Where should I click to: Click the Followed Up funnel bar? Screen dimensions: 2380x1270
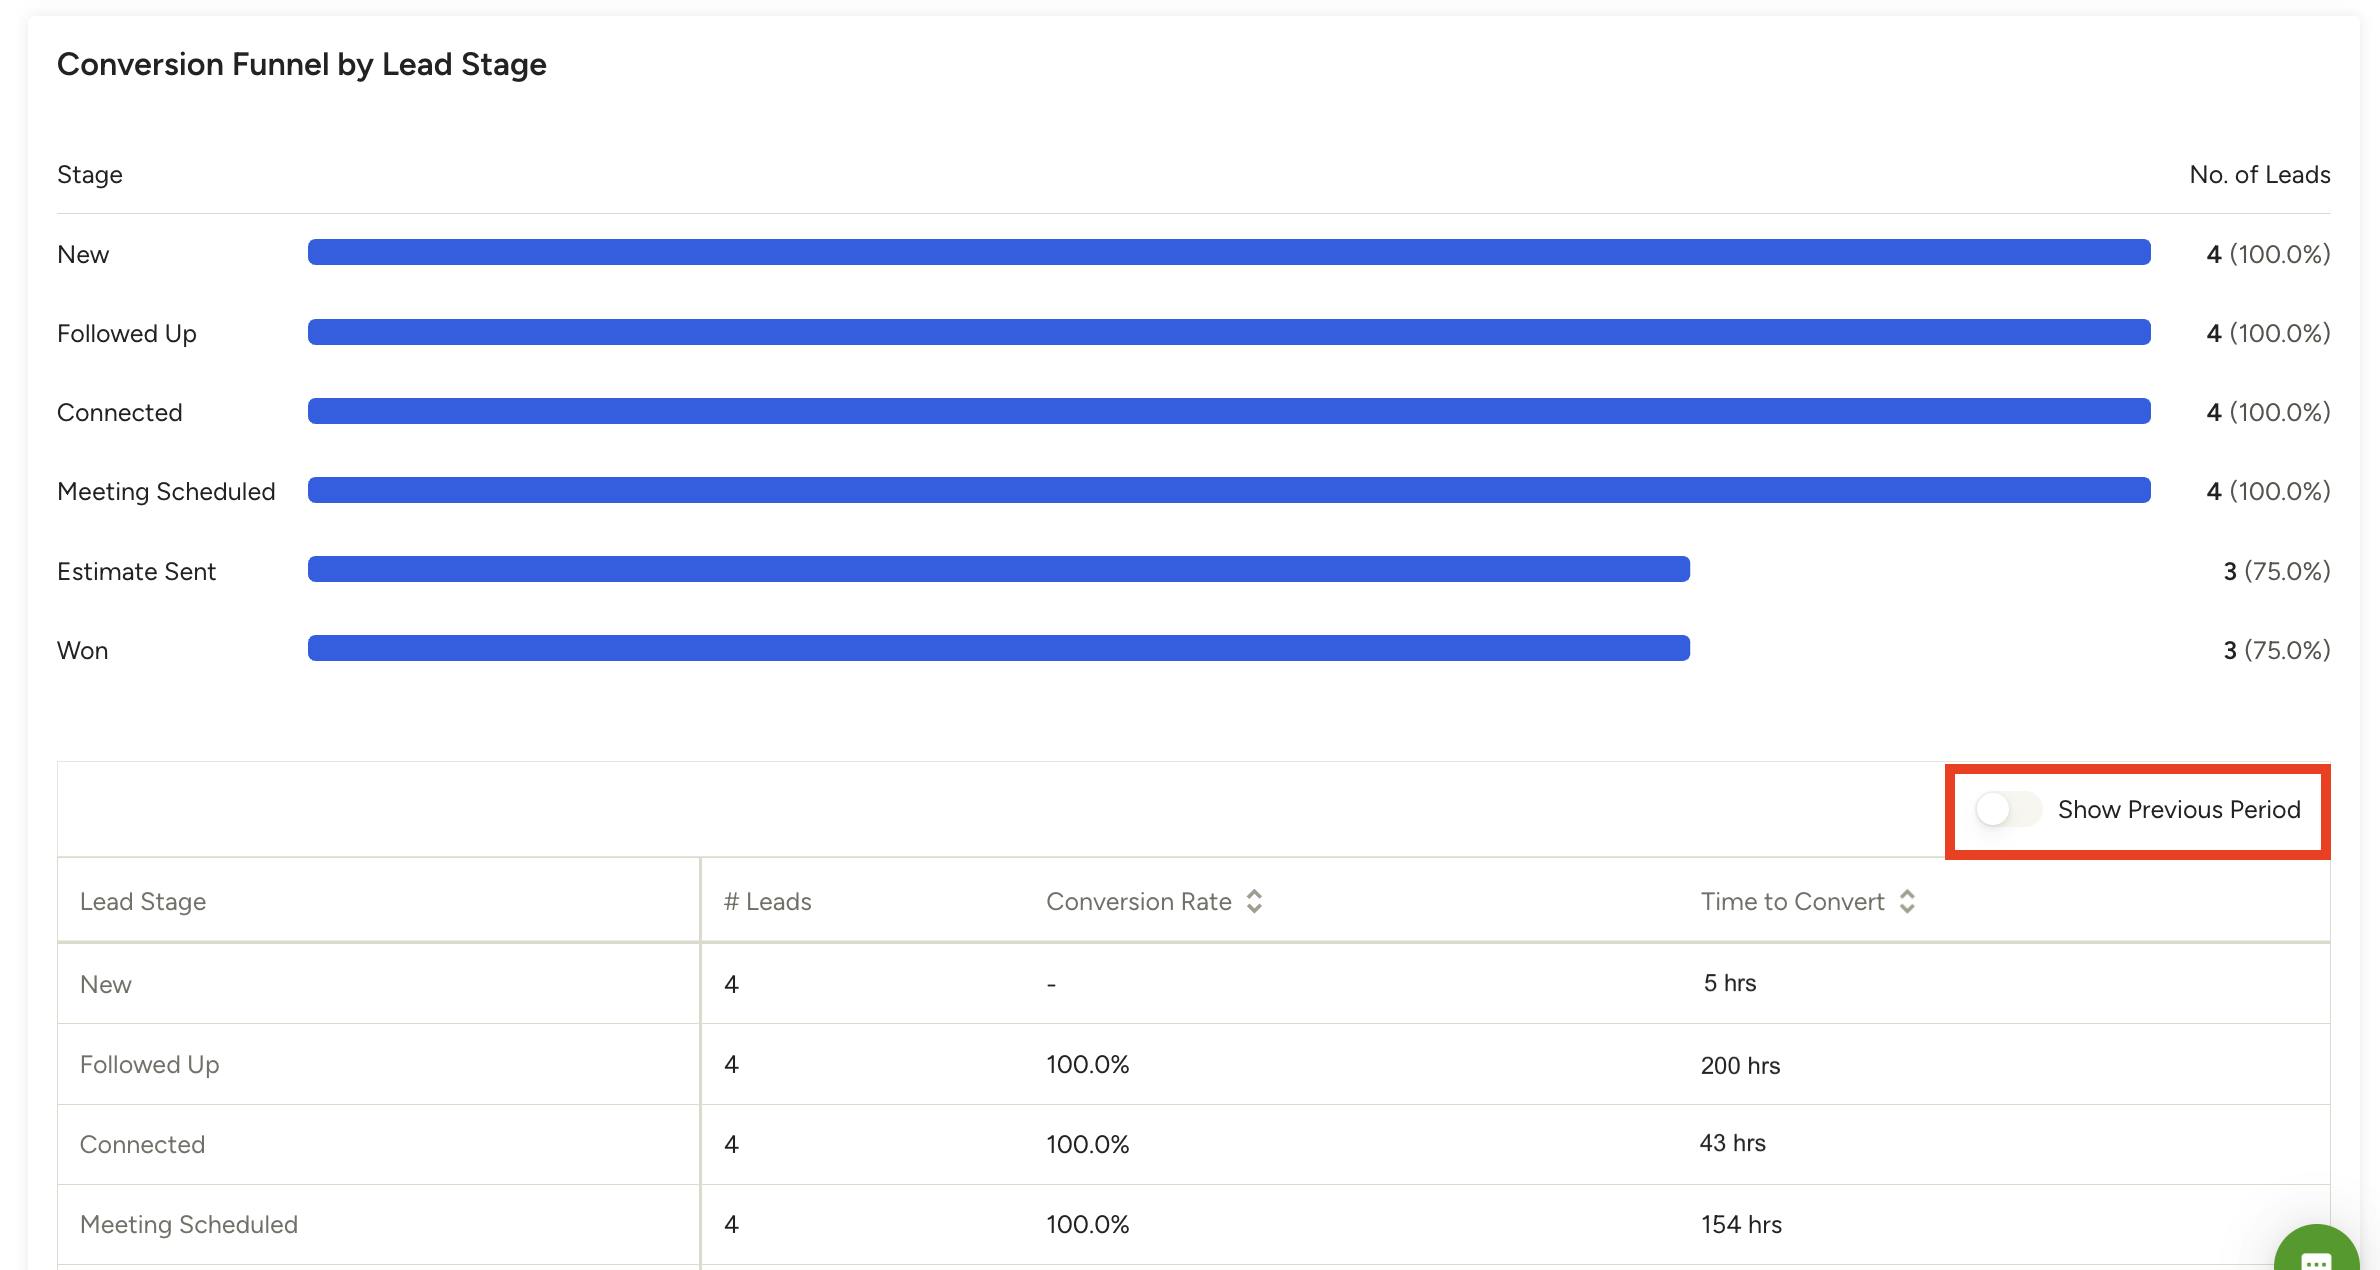point(1228,332)
